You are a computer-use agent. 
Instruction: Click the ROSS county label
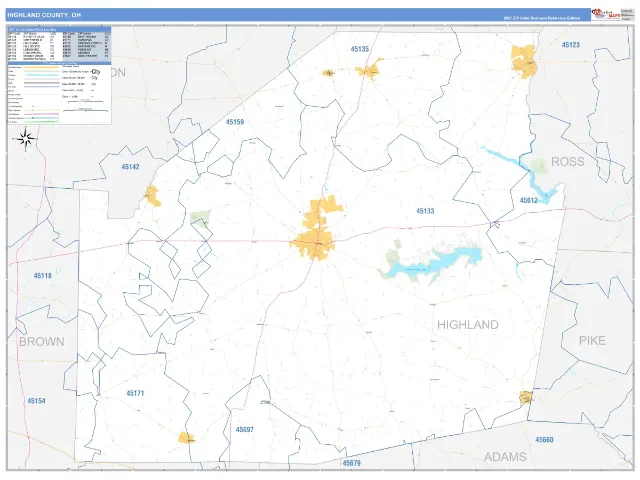[x=567, y=162]
